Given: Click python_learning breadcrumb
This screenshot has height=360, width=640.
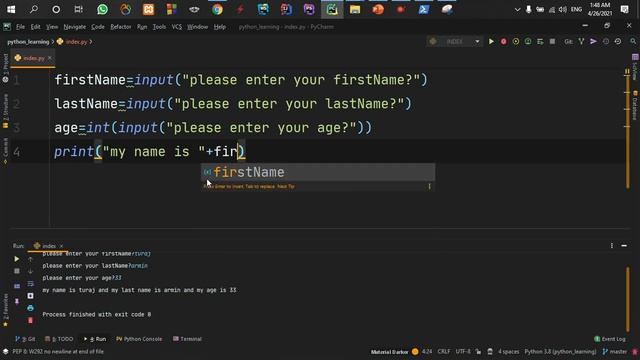Looking at the screenshot, I should 28,42.
